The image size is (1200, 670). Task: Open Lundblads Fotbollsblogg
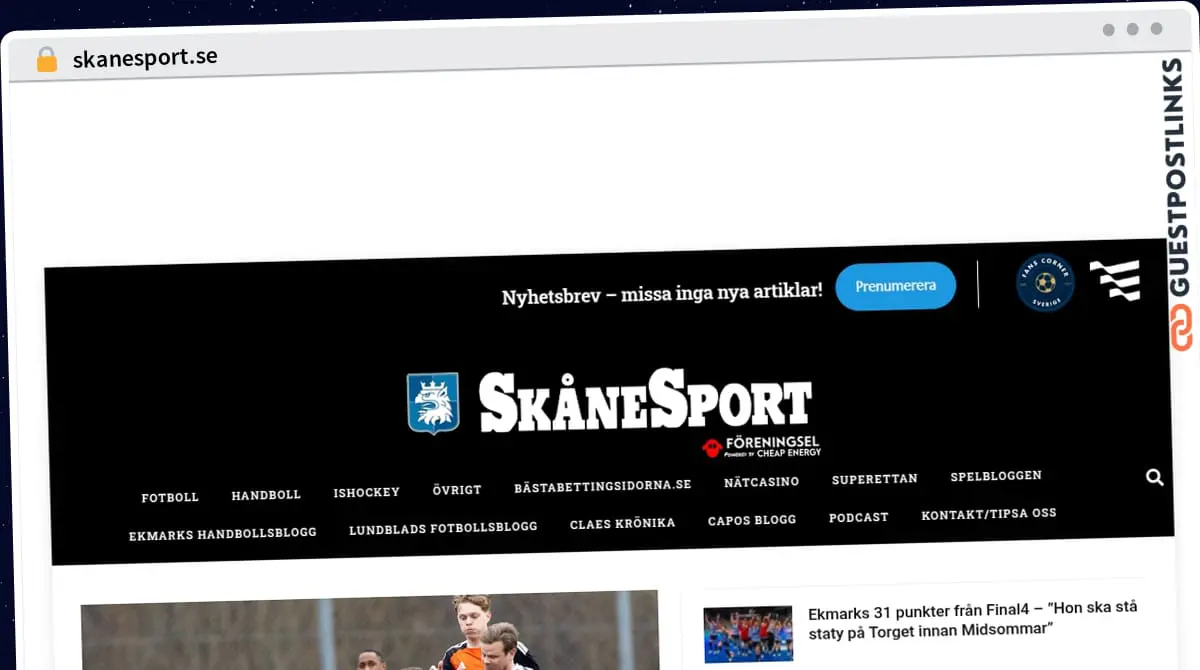click(x=443, y=527)
